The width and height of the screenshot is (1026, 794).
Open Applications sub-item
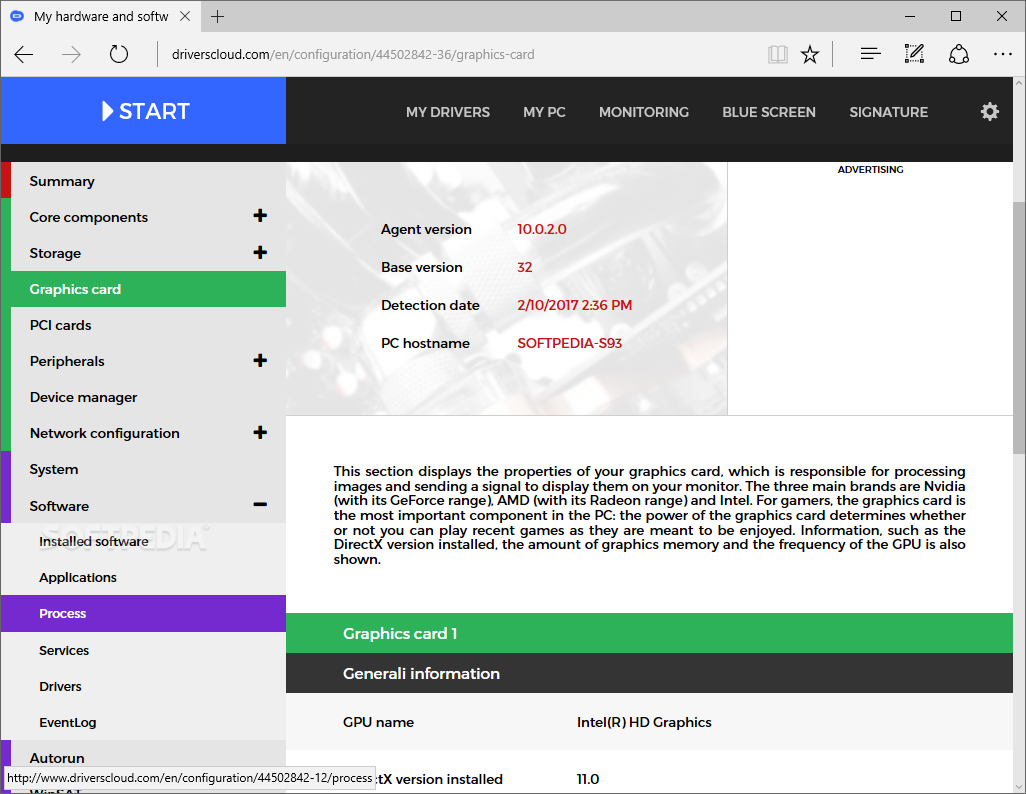click(143, 577)
